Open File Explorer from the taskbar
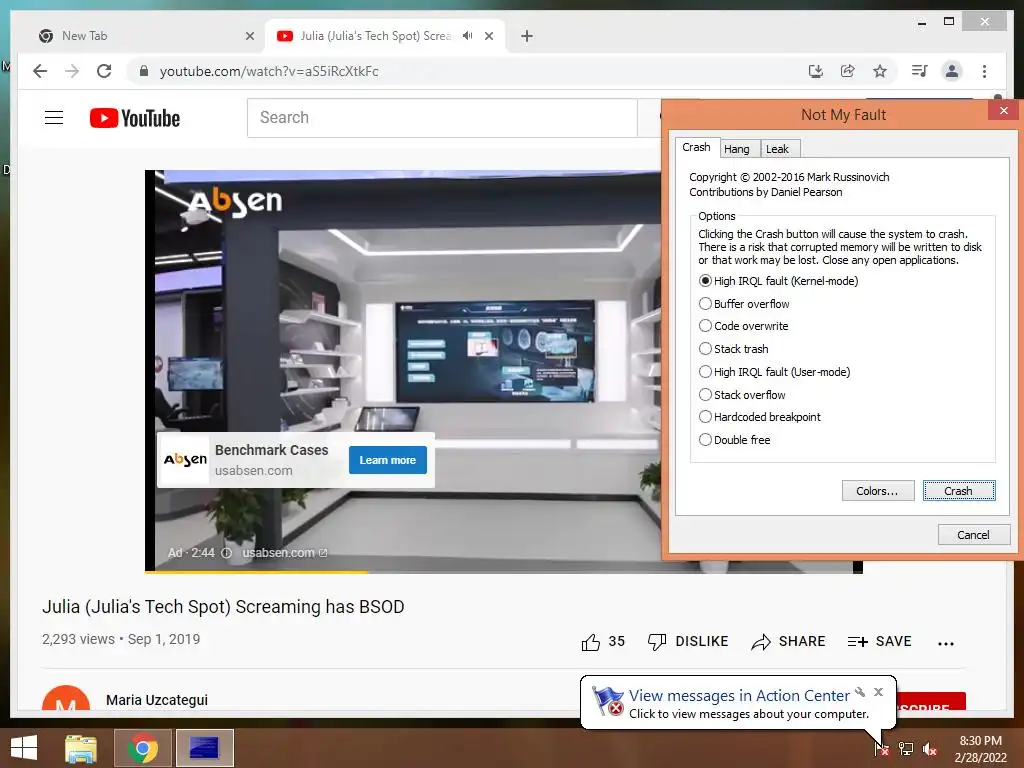Screen dimensions: 1024x768 [x=81, y=748]
